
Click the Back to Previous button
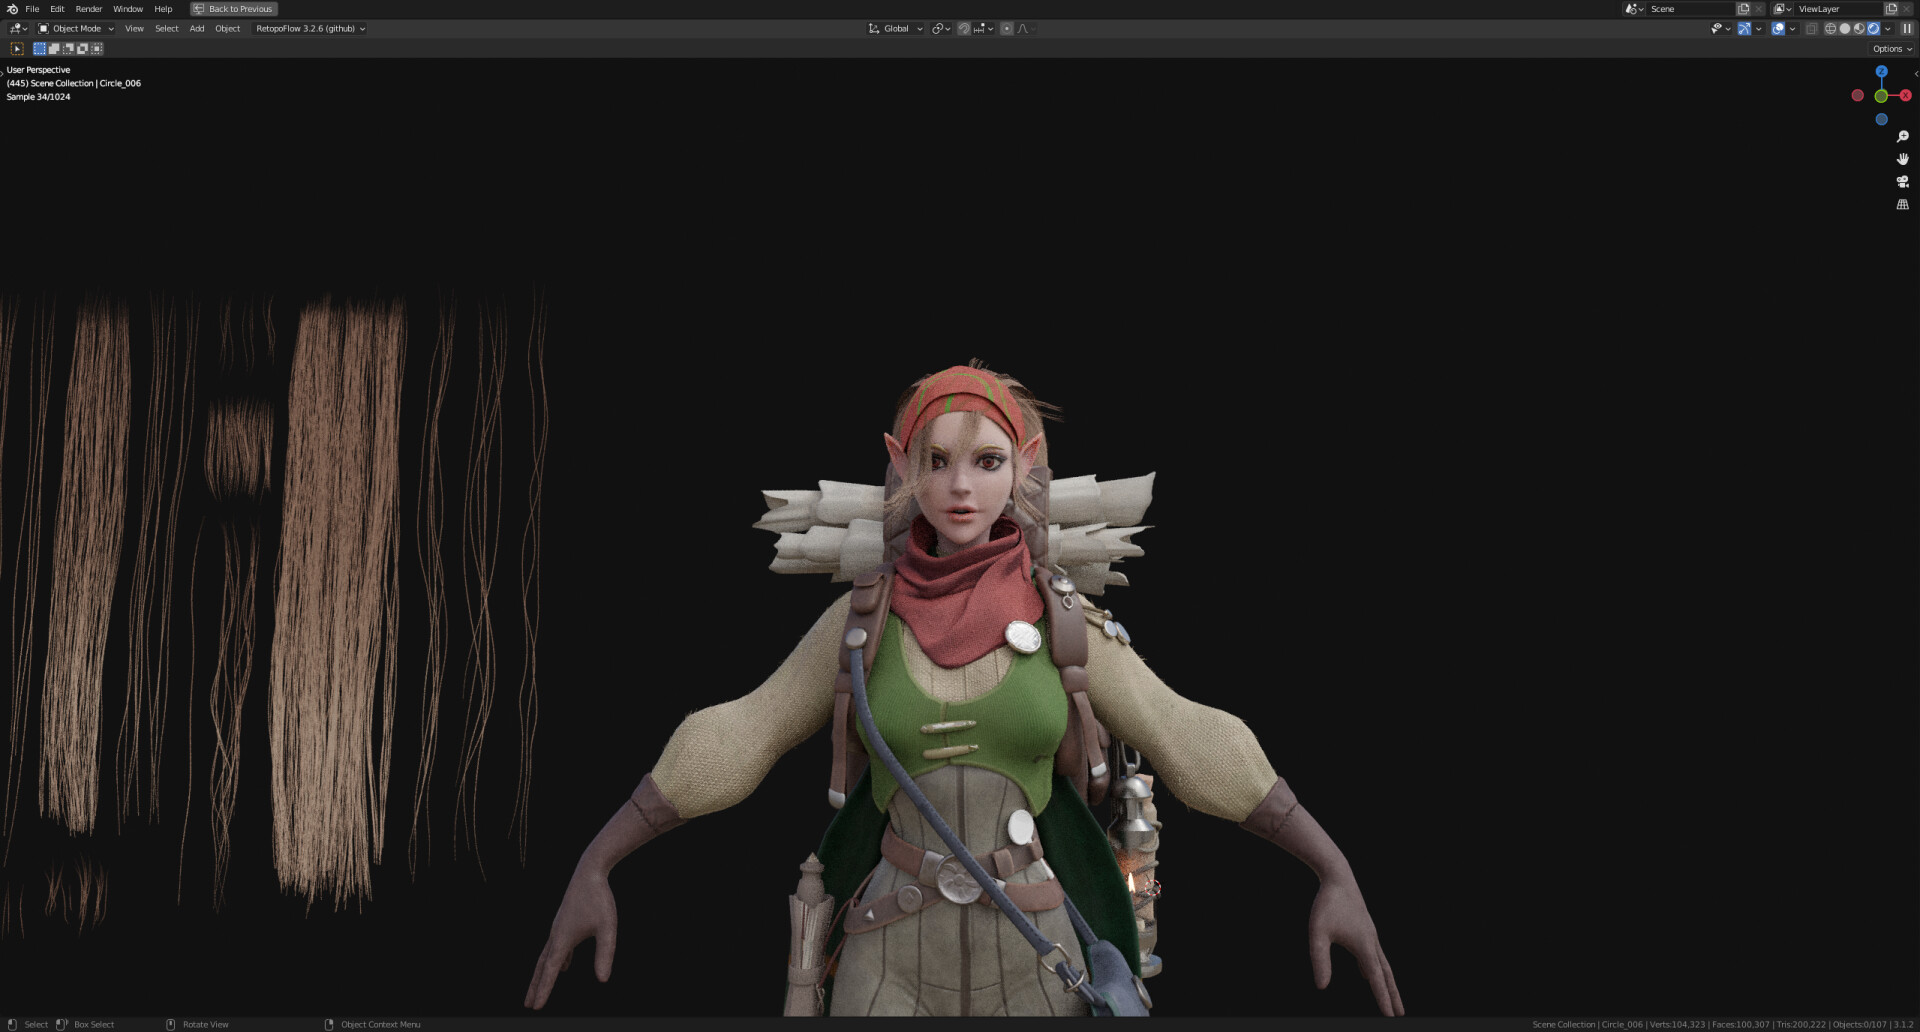(234, 9)
